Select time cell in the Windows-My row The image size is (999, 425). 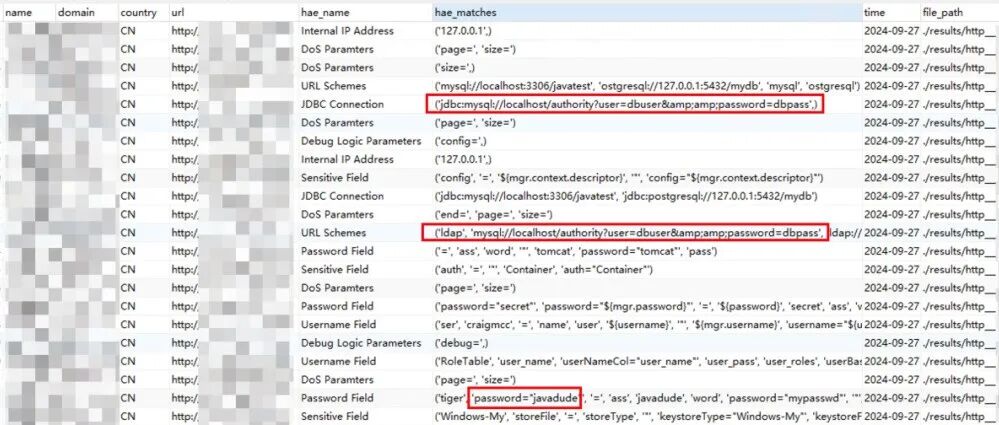tap(891, 416)
